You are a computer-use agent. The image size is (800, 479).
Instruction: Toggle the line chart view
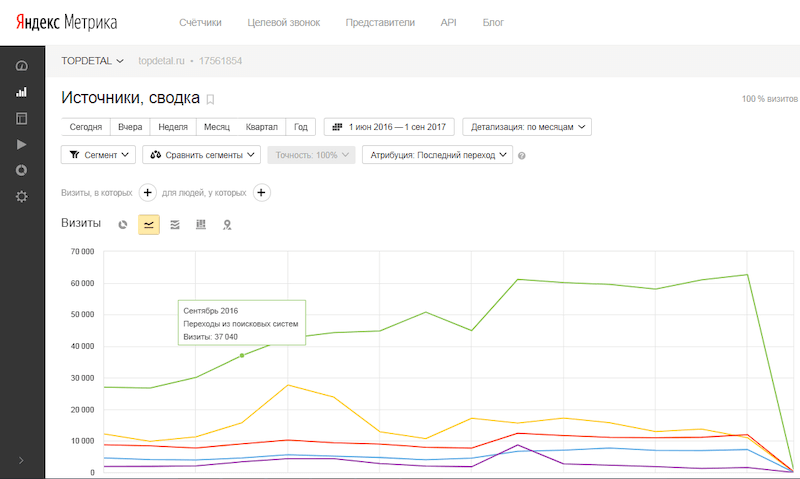coord(149,225)
